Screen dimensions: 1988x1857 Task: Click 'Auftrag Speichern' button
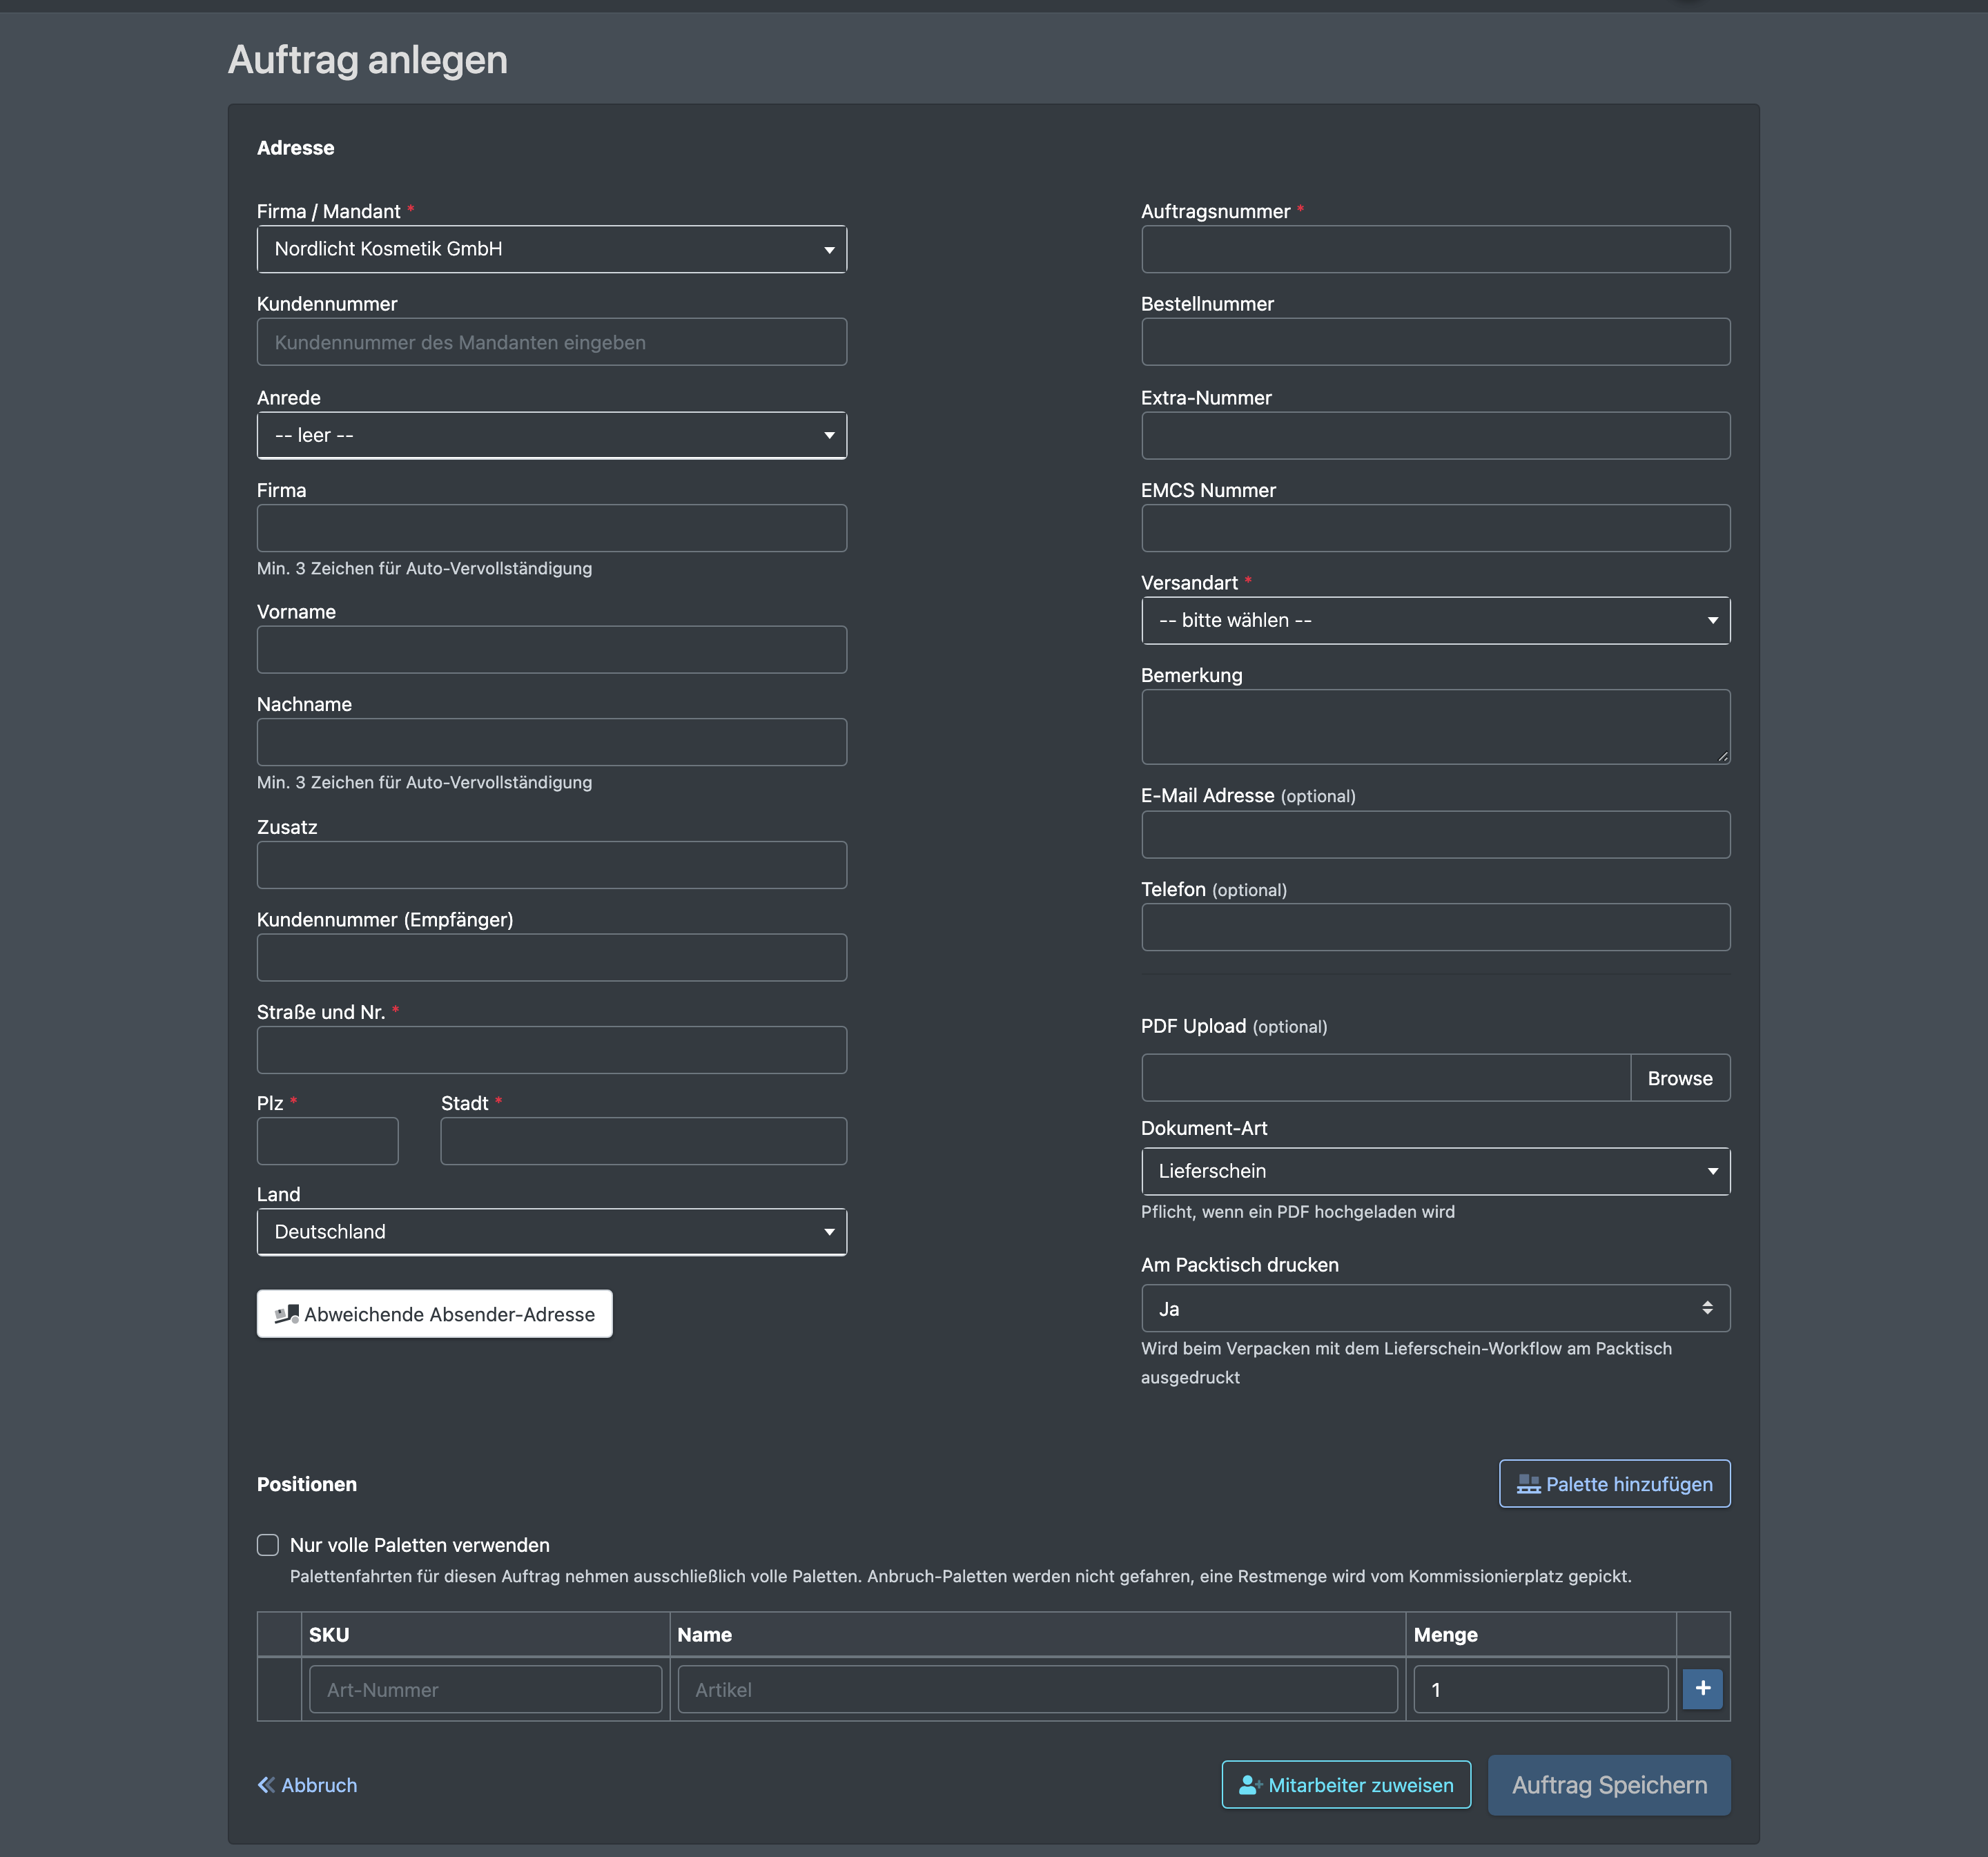[1609, 1785]
